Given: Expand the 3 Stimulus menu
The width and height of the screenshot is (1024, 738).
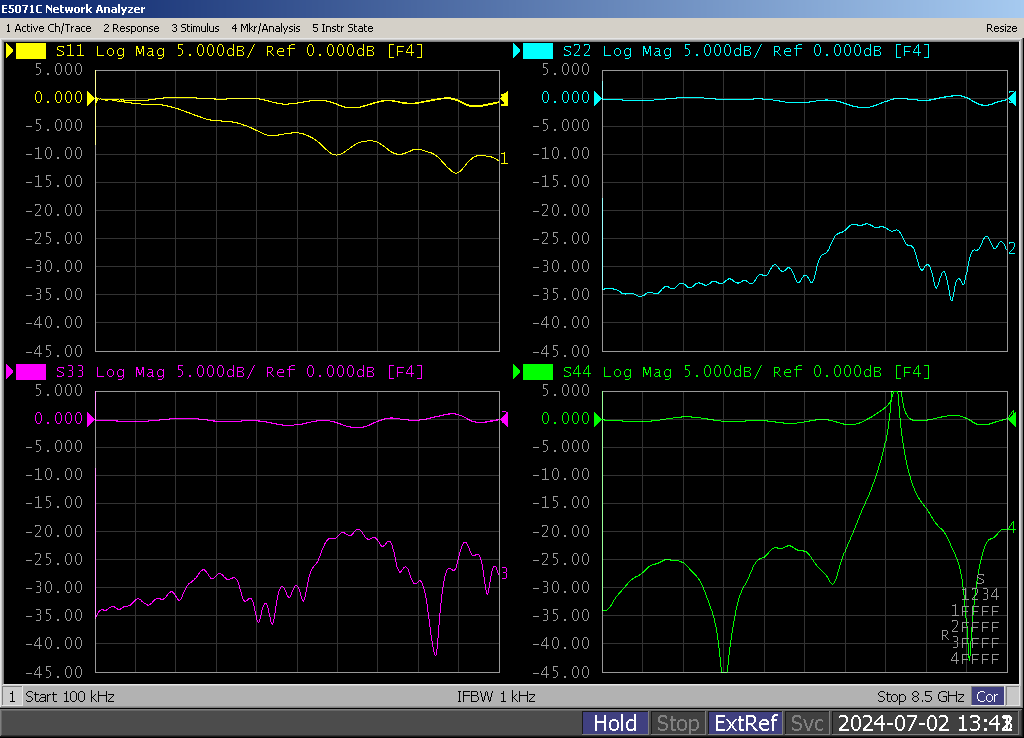Looking at the screenshot, I should pyautogui.click(x=195, y=28).
